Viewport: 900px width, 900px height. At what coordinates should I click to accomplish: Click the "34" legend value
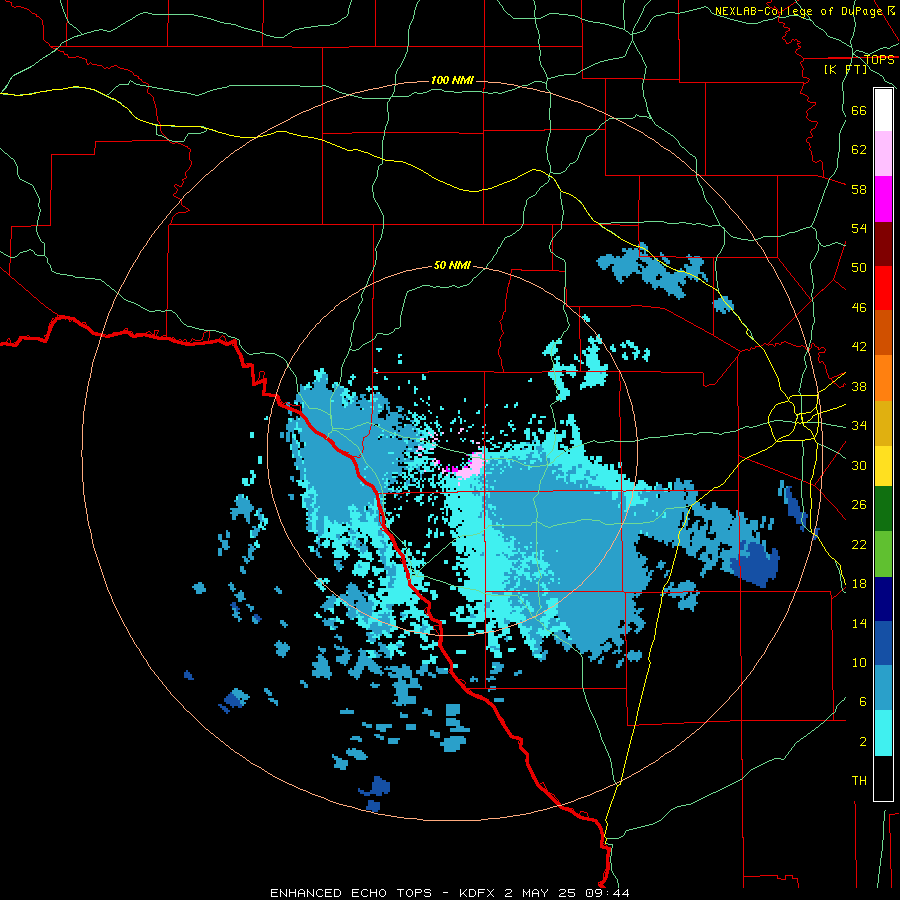tap(859, 426)
